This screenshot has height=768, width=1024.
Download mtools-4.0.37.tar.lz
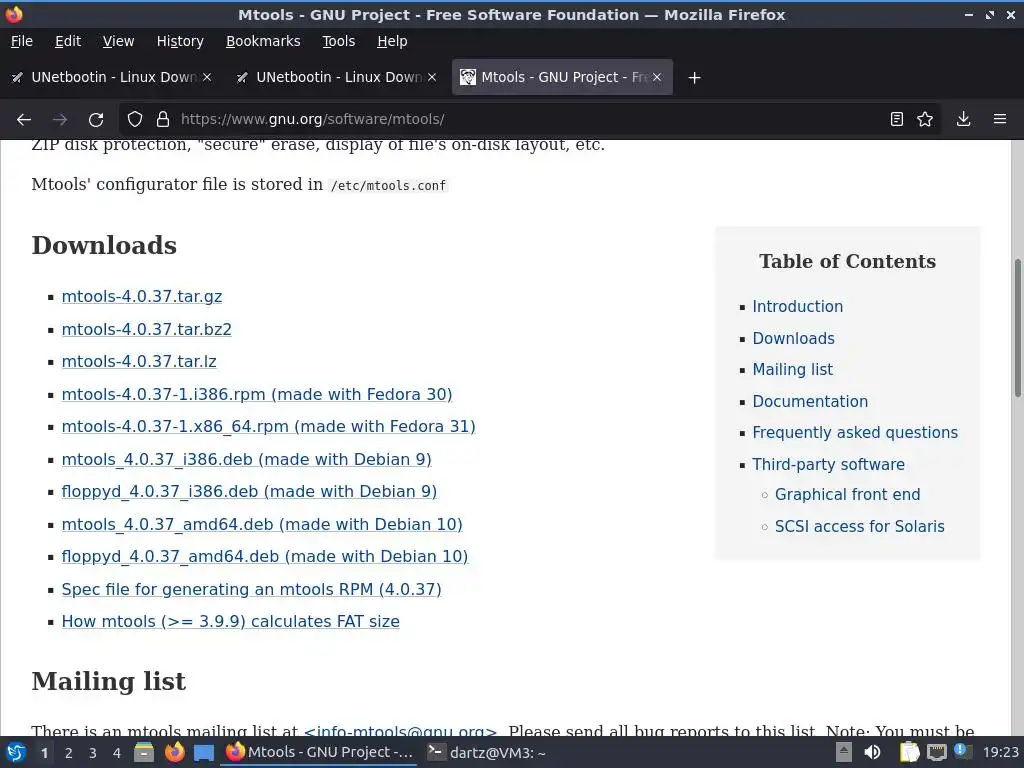[139, 361]
